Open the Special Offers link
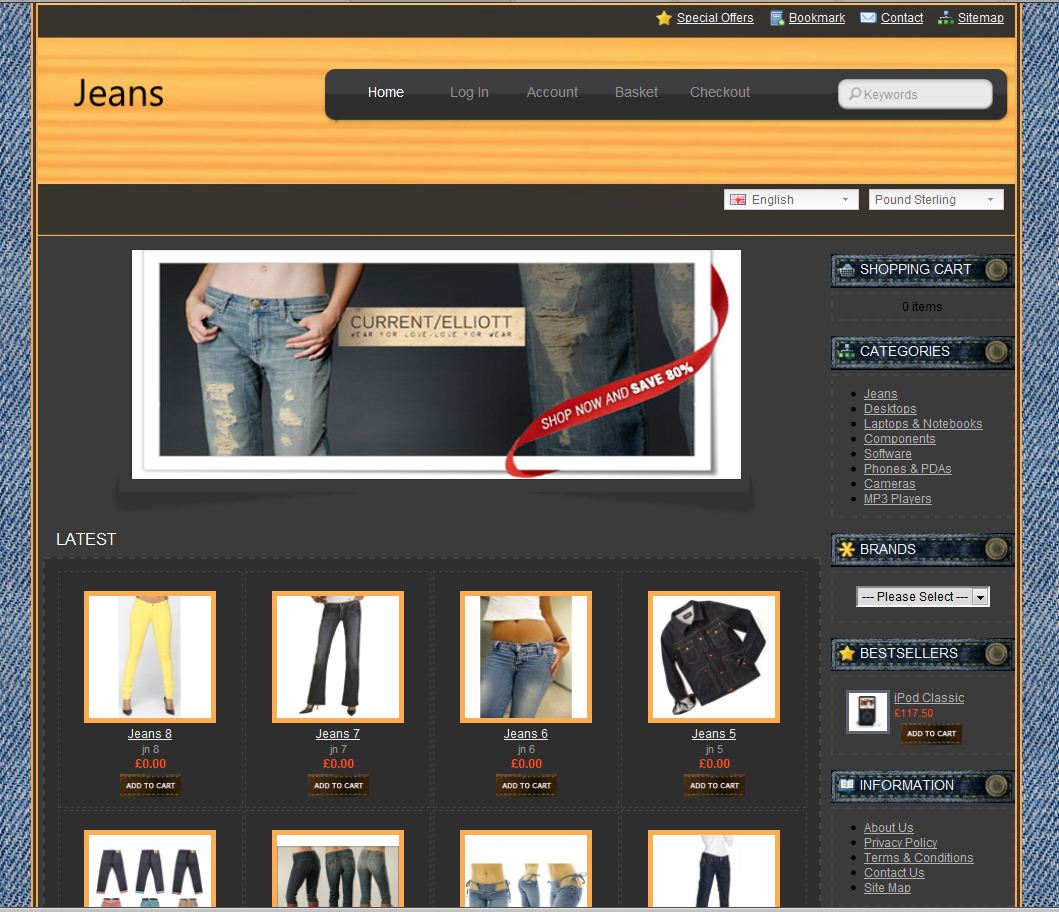The width and height of the screenshot is (1059, 912). 715,18
